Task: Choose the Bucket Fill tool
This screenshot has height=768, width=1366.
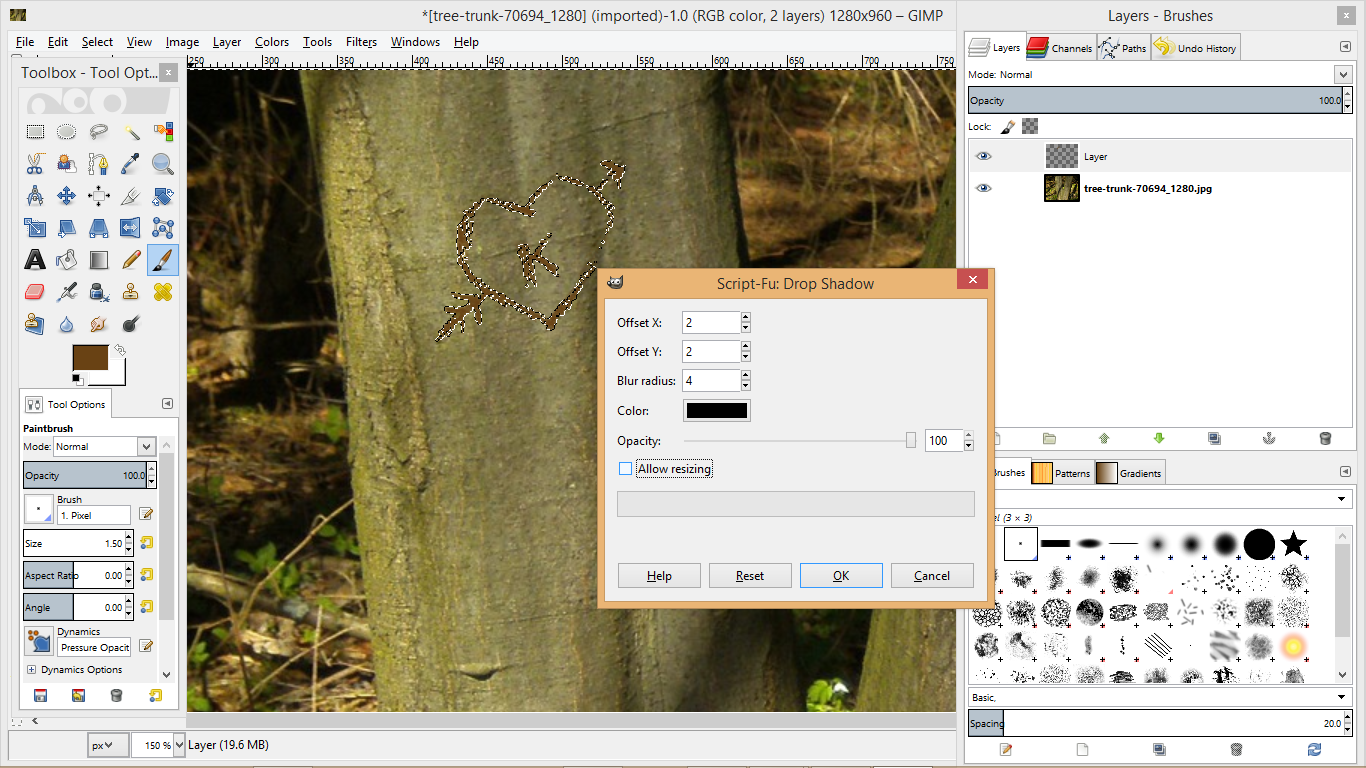Action: click(x=66, y=259)
